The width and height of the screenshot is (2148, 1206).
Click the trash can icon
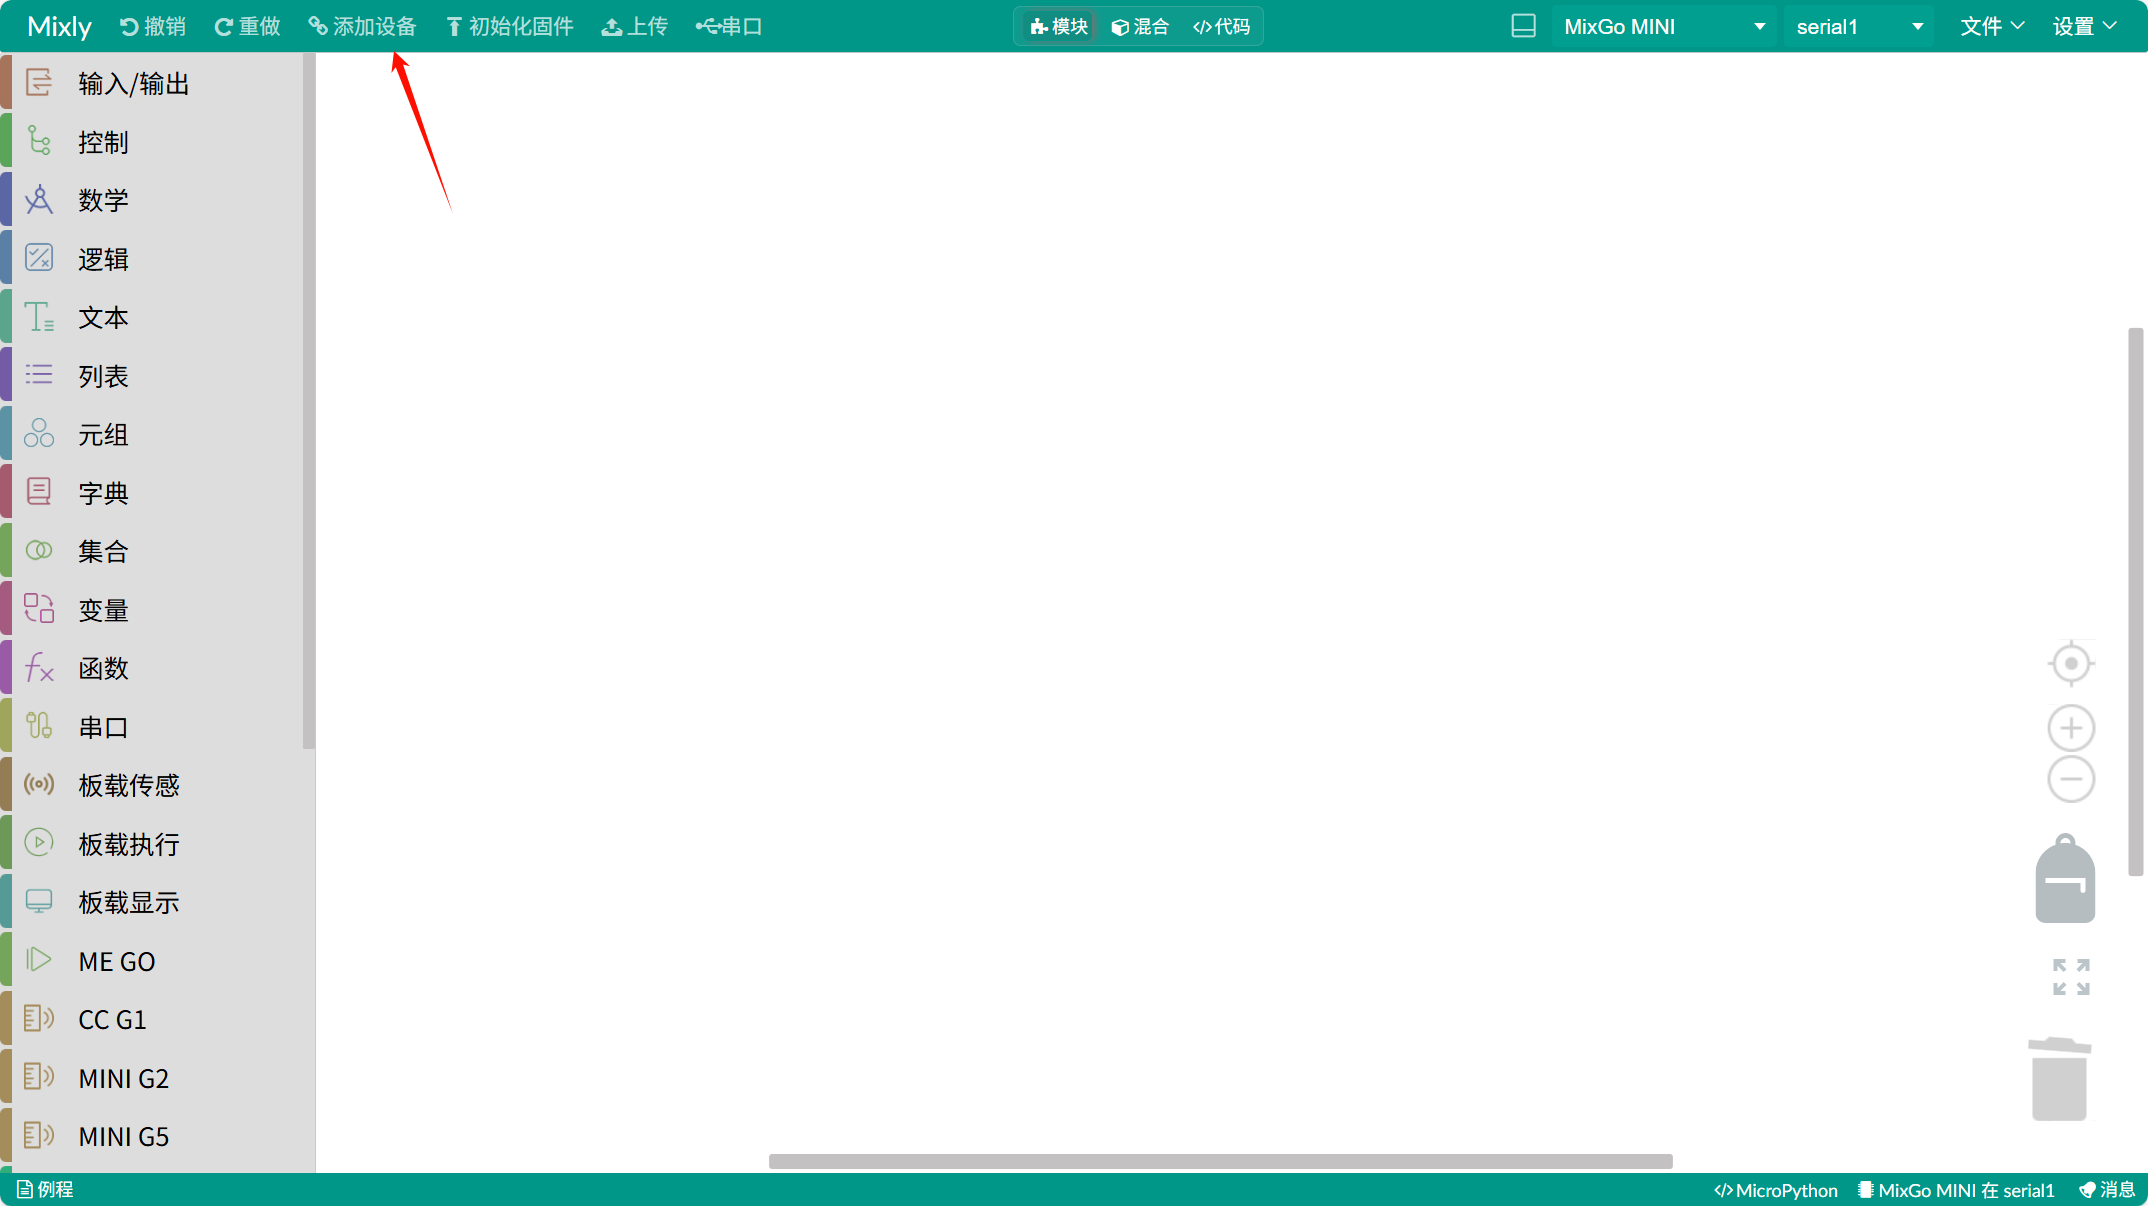[x=2059, y=1079]
